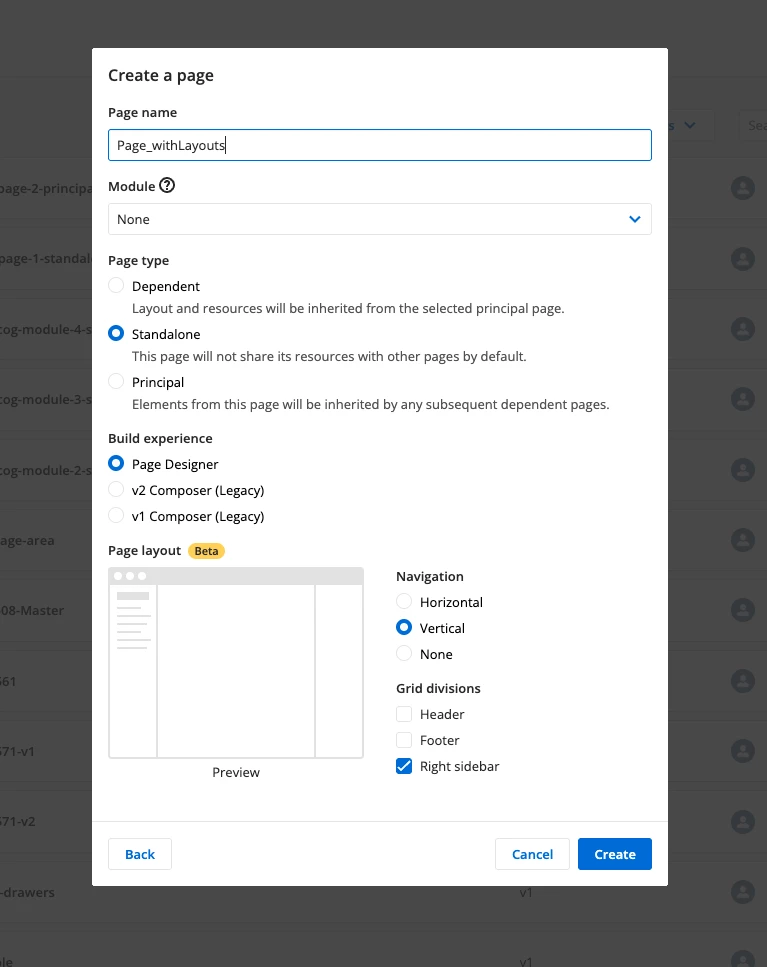Set Navigation to Horizontal
This screenshot has height=967, width=767.
click(x=404, y=601)
